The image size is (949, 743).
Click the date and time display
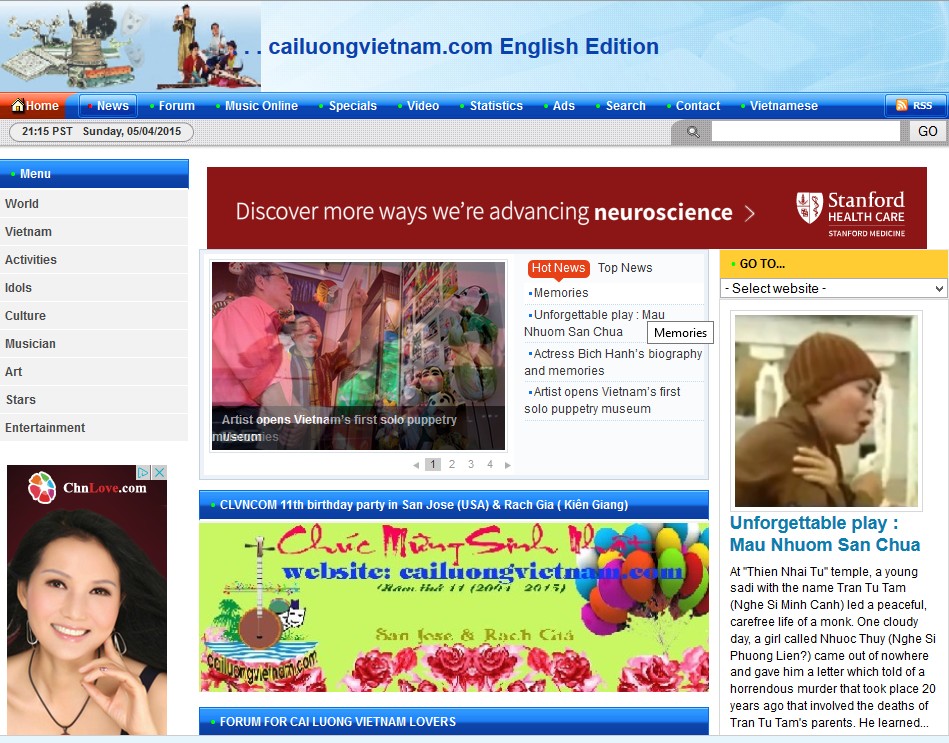pyautogui.click(x=102, y=131)
